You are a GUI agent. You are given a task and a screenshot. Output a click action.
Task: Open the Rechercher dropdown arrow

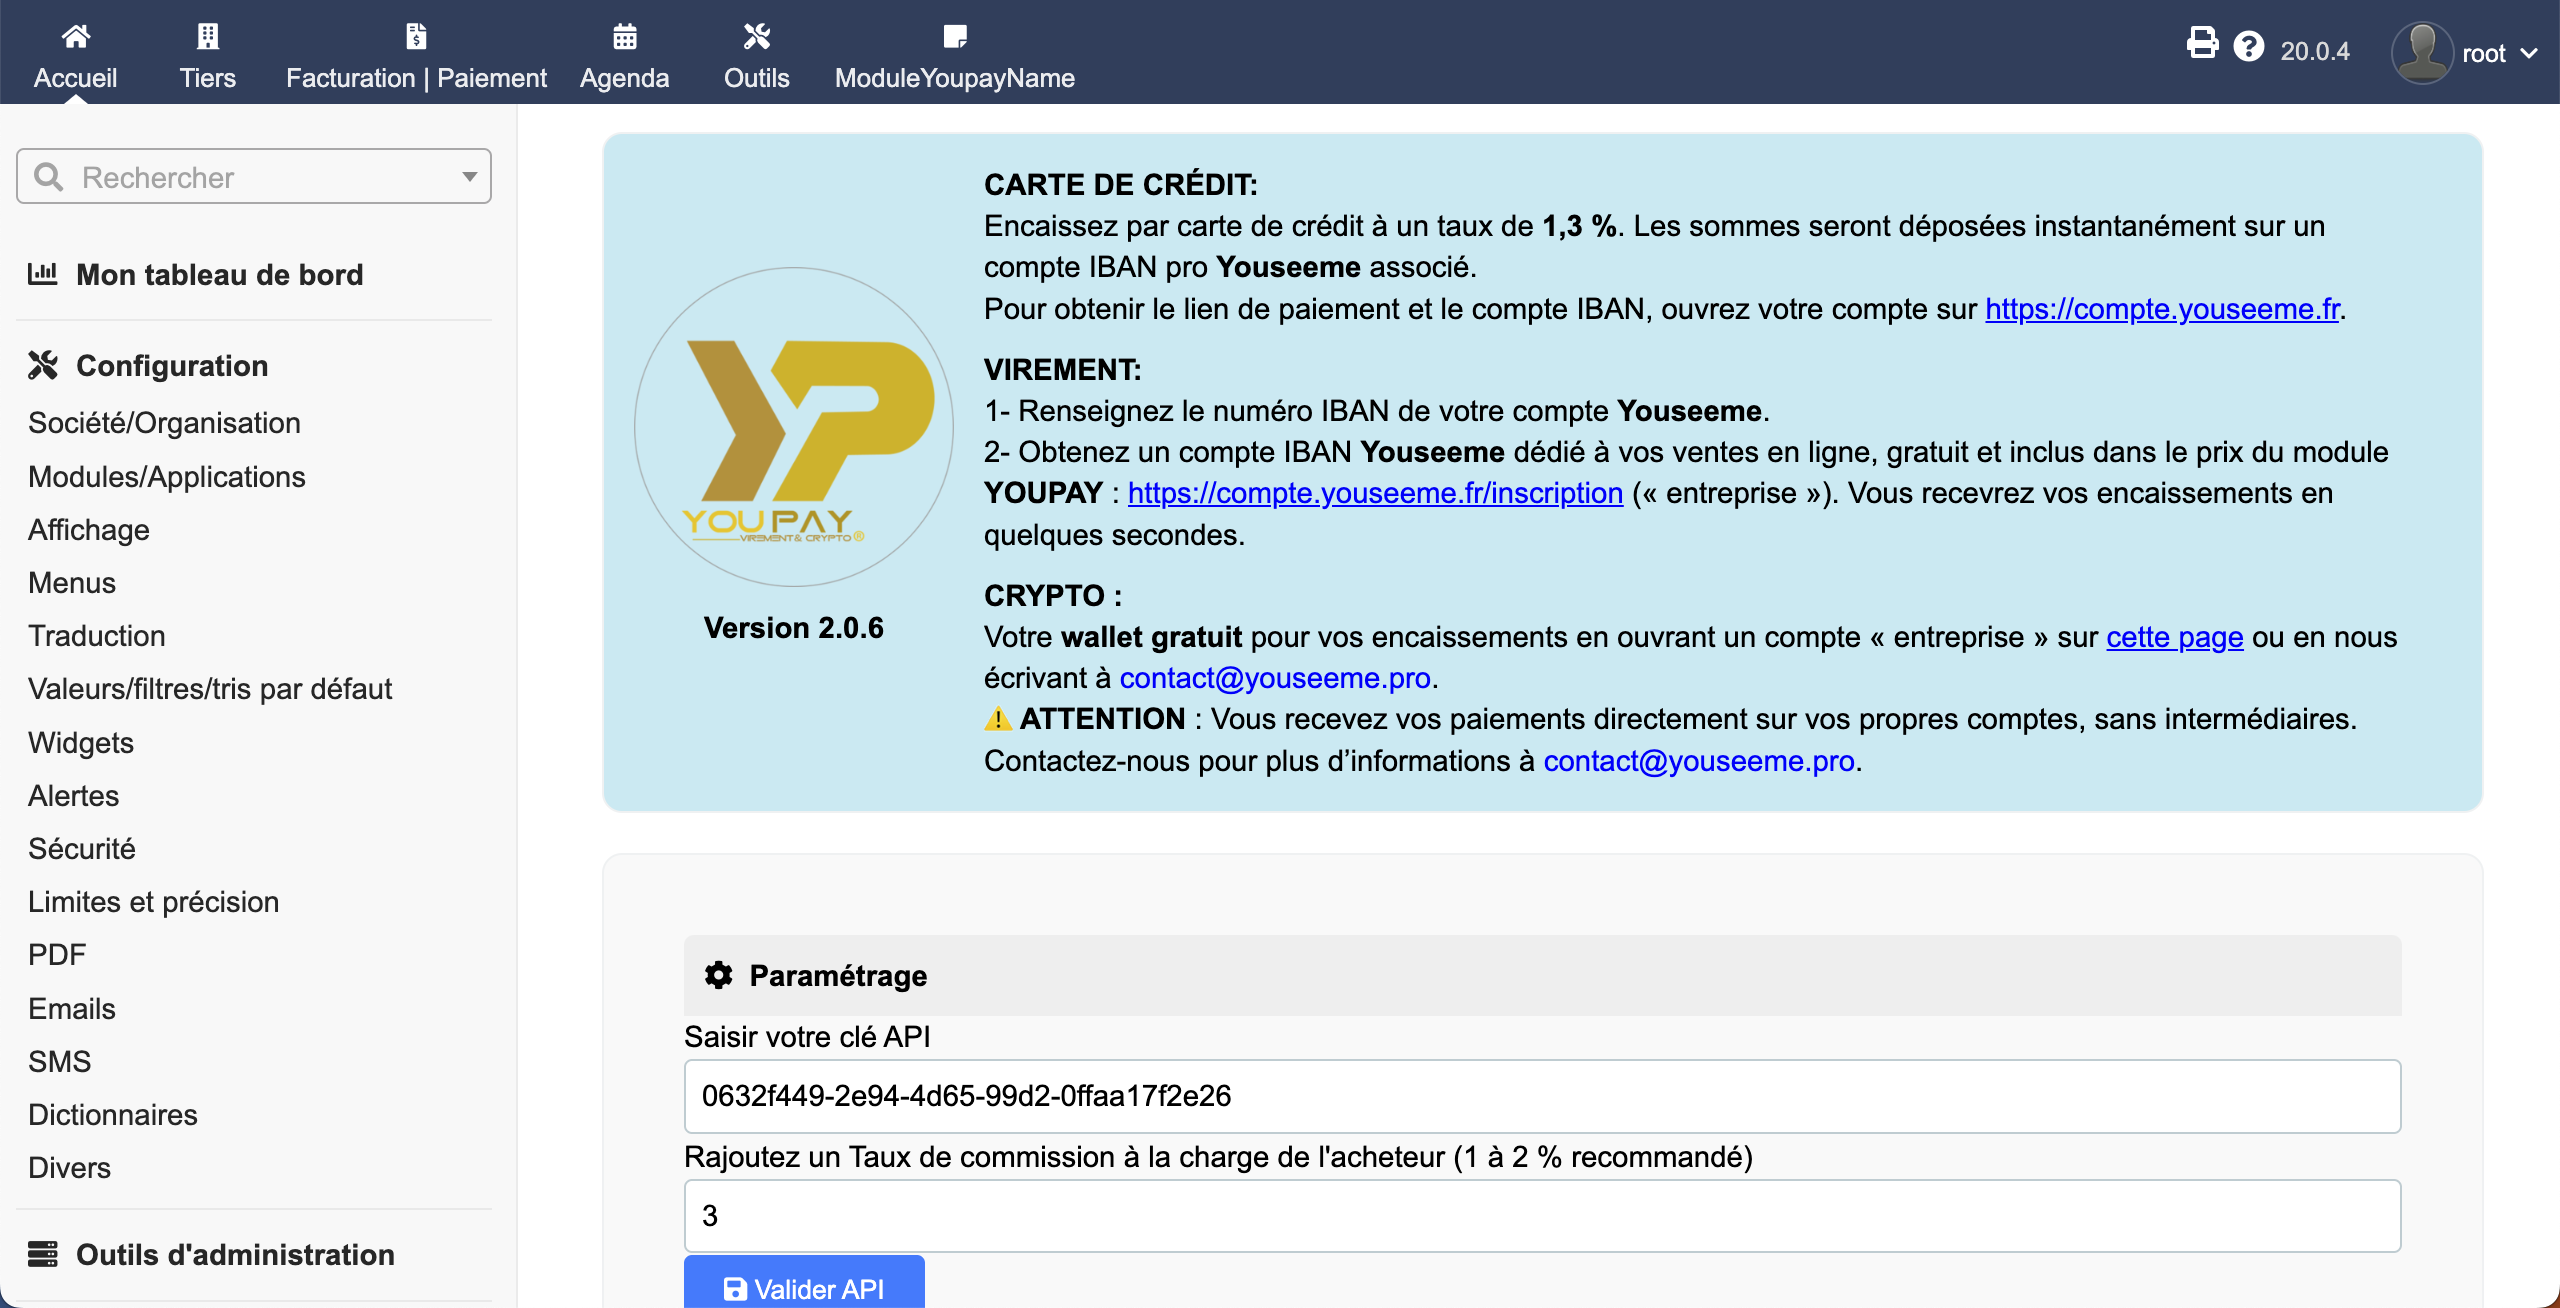click(469, 177)
